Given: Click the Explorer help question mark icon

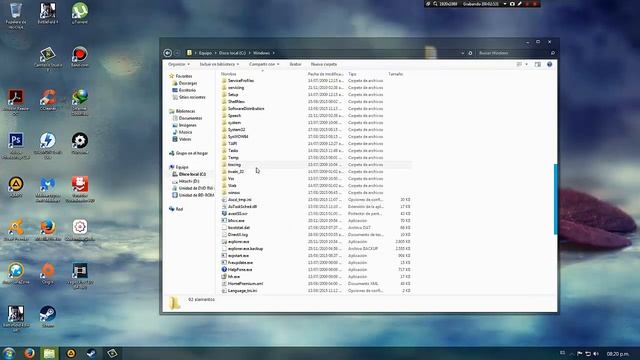Looking at the screenshot, I should (x=549, y=64).
